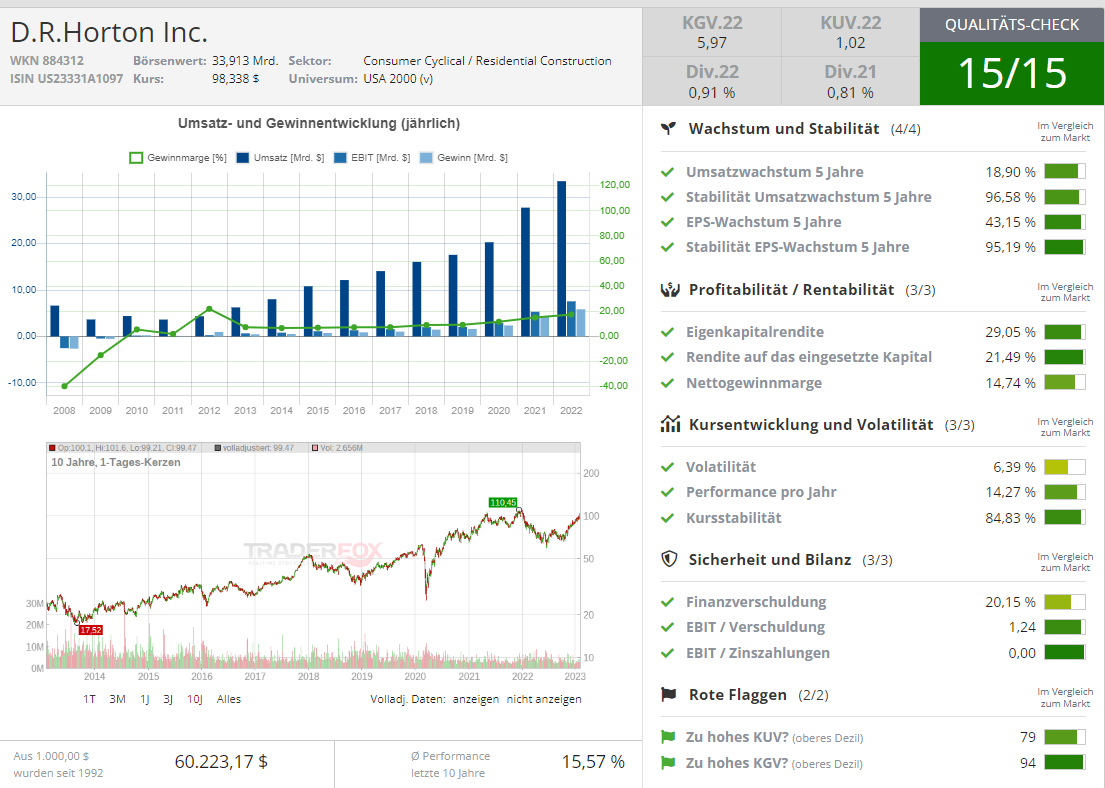
Task: Click the Sicherheit und Bilanz shield icon
Action: [x=669, y=559]
